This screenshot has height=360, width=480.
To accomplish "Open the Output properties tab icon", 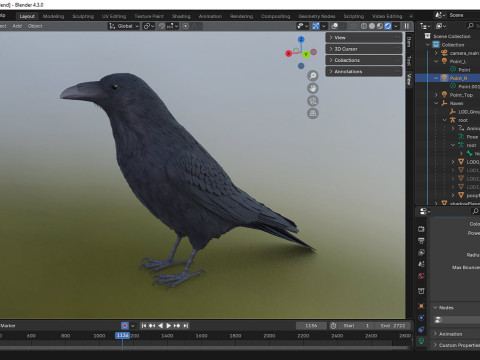I will click(421, 240).
